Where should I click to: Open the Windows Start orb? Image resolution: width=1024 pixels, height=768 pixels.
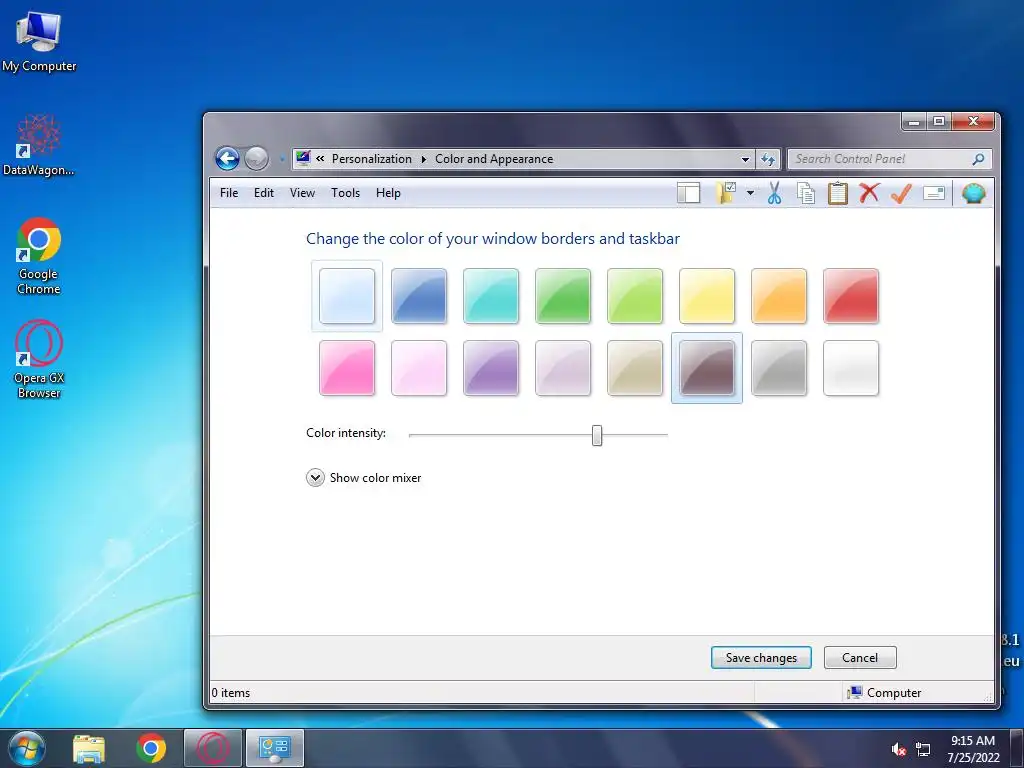pos(27,748)
